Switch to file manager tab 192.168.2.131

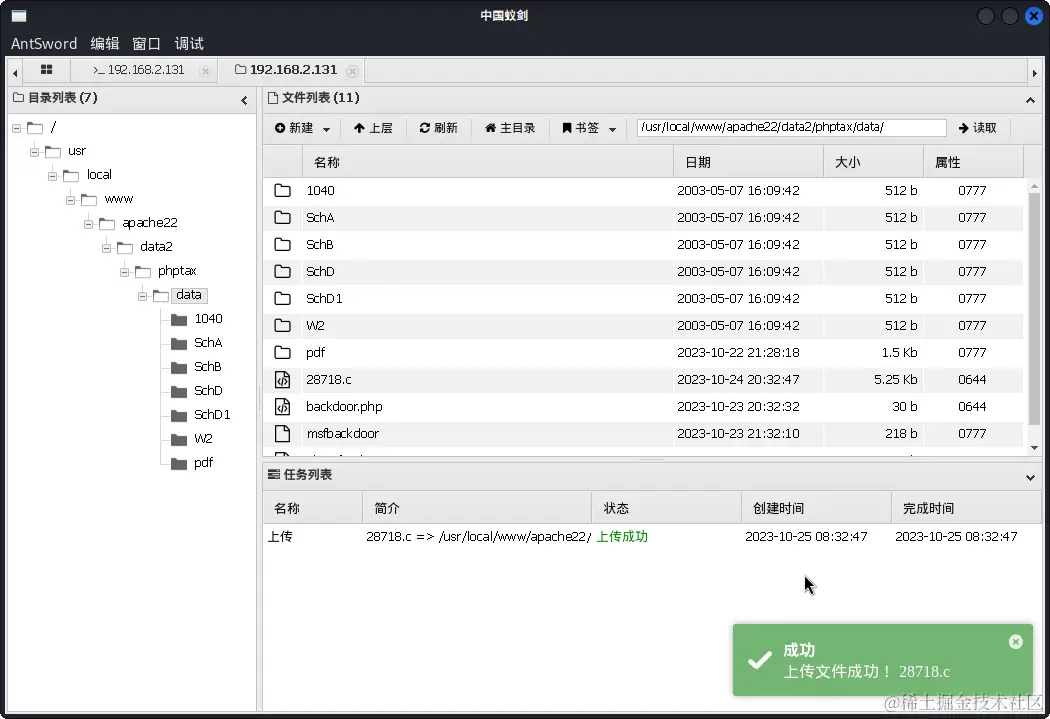pos(287,70)
